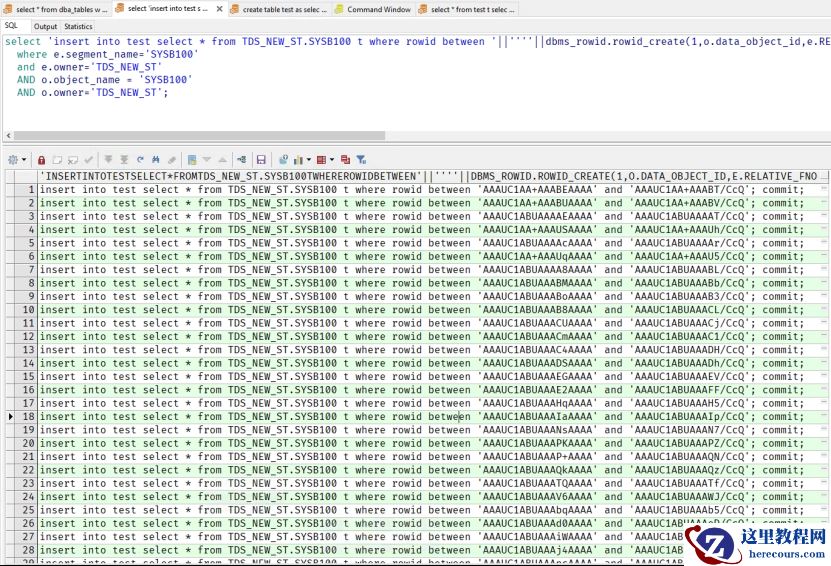Open dropdown arrow next to red grid icon
831x566 pixels.
[332, 160]
